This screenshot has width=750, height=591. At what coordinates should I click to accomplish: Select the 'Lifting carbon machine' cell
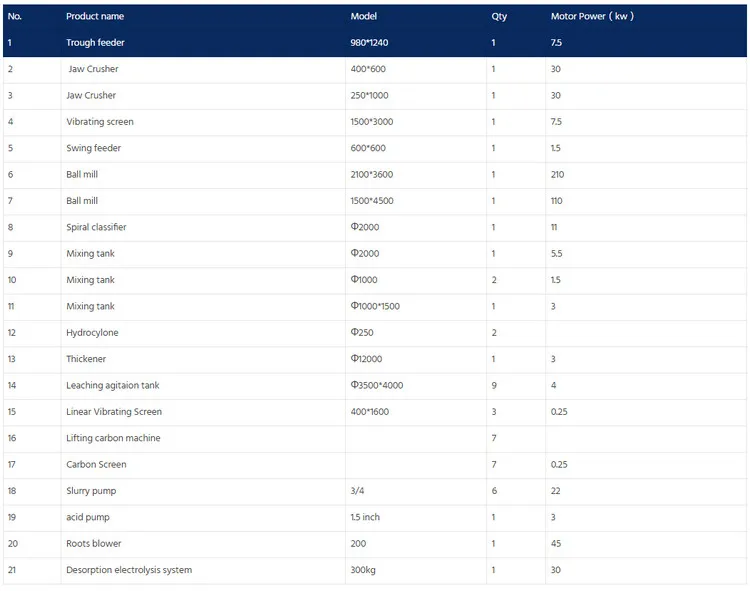[113, 438]
